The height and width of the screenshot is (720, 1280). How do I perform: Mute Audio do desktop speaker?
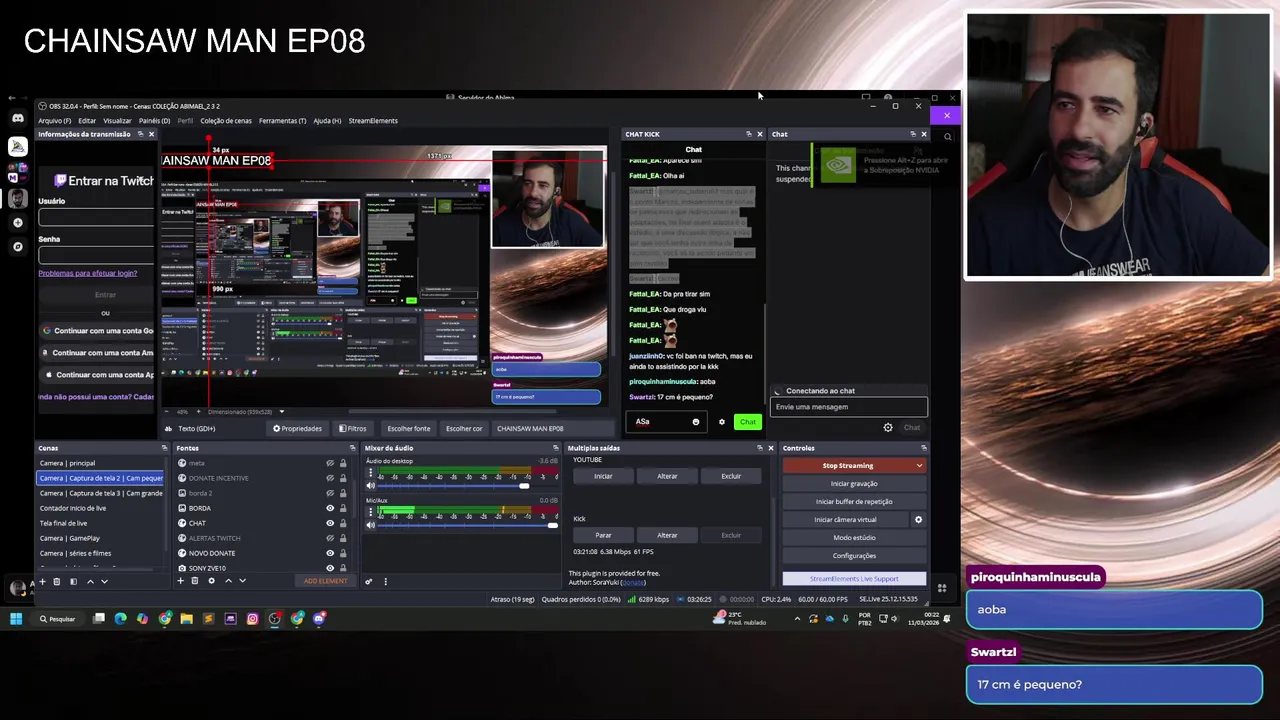pyautogui.click(x=371, y=486)
